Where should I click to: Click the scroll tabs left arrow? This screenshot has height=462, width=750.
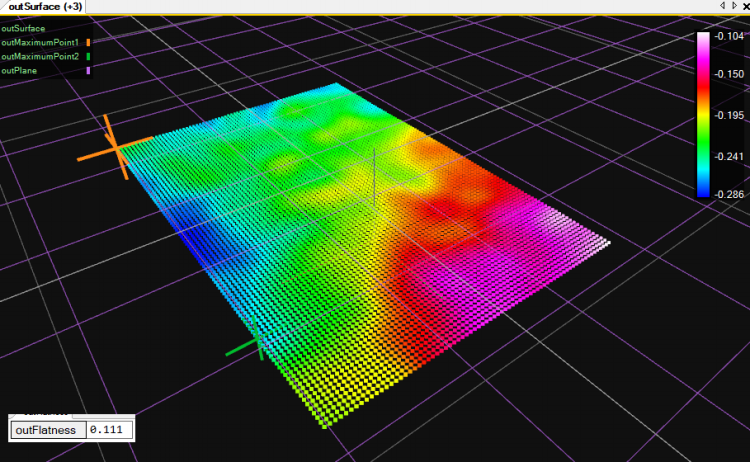coord(722,6)
